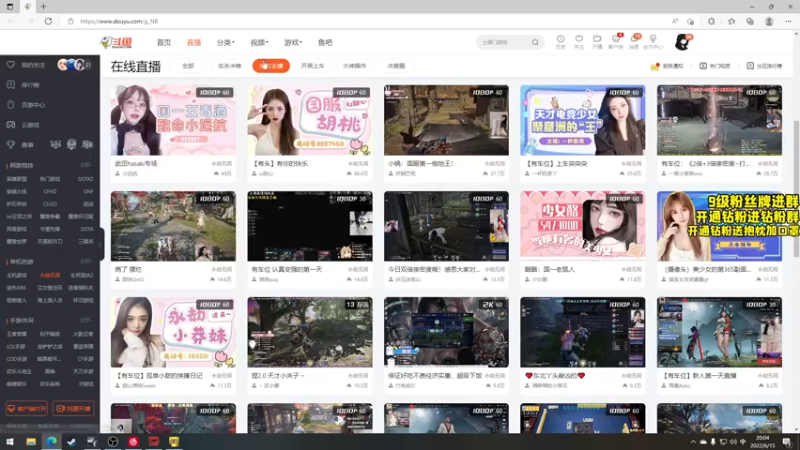Open the Windows Start menu

click(10, 442)
